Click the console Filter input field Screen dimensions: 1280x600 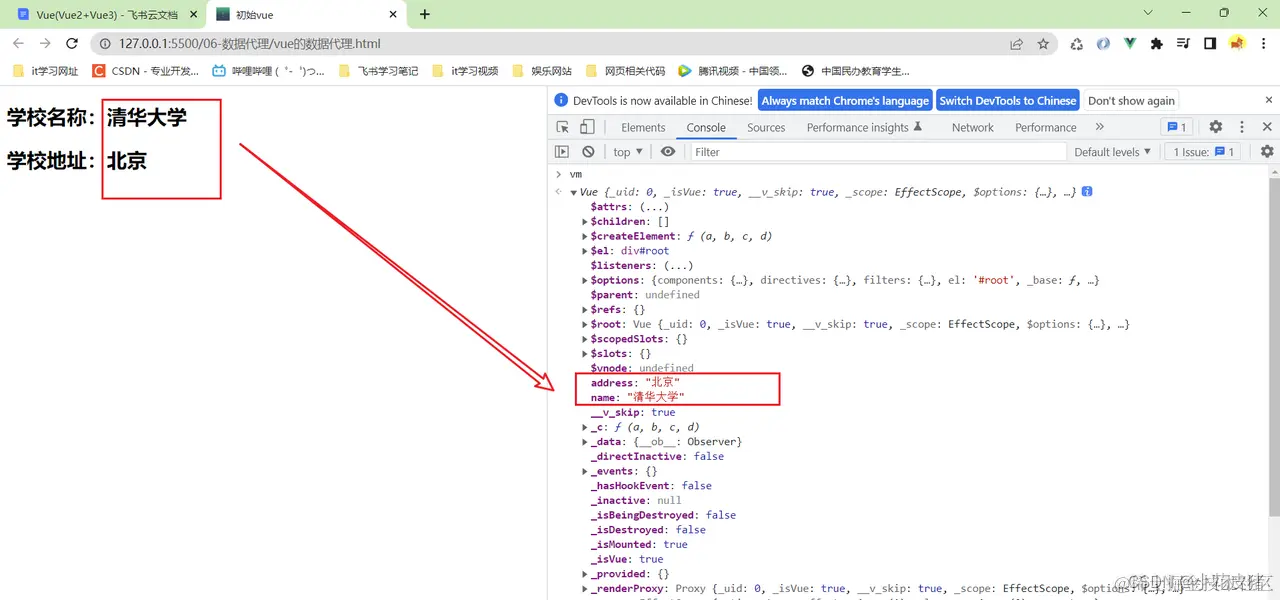point(878,152)
